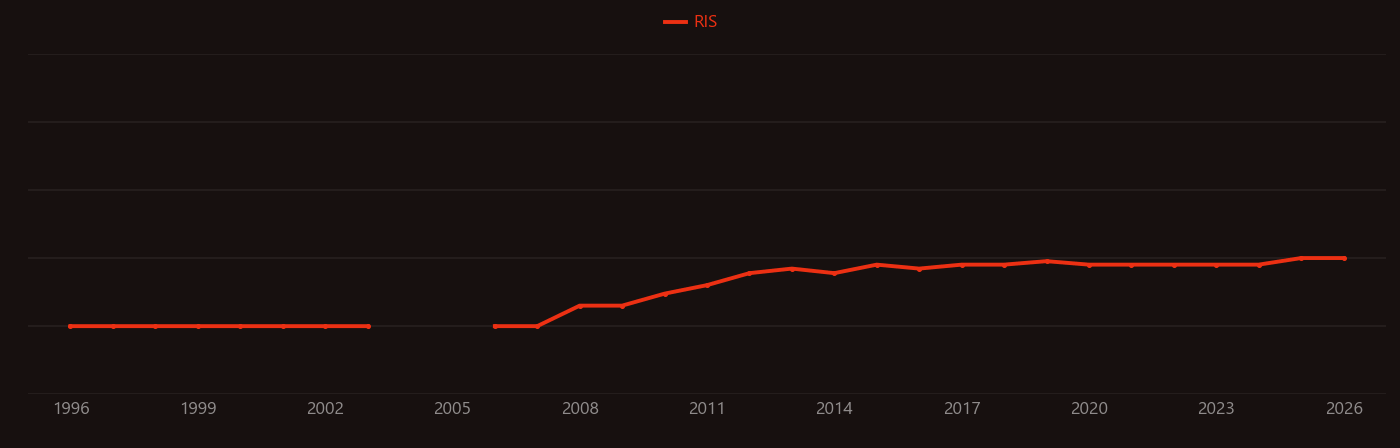
Task: Click the 1996 x-axis label
Action: pyautogui.click(x=71, y=409)
